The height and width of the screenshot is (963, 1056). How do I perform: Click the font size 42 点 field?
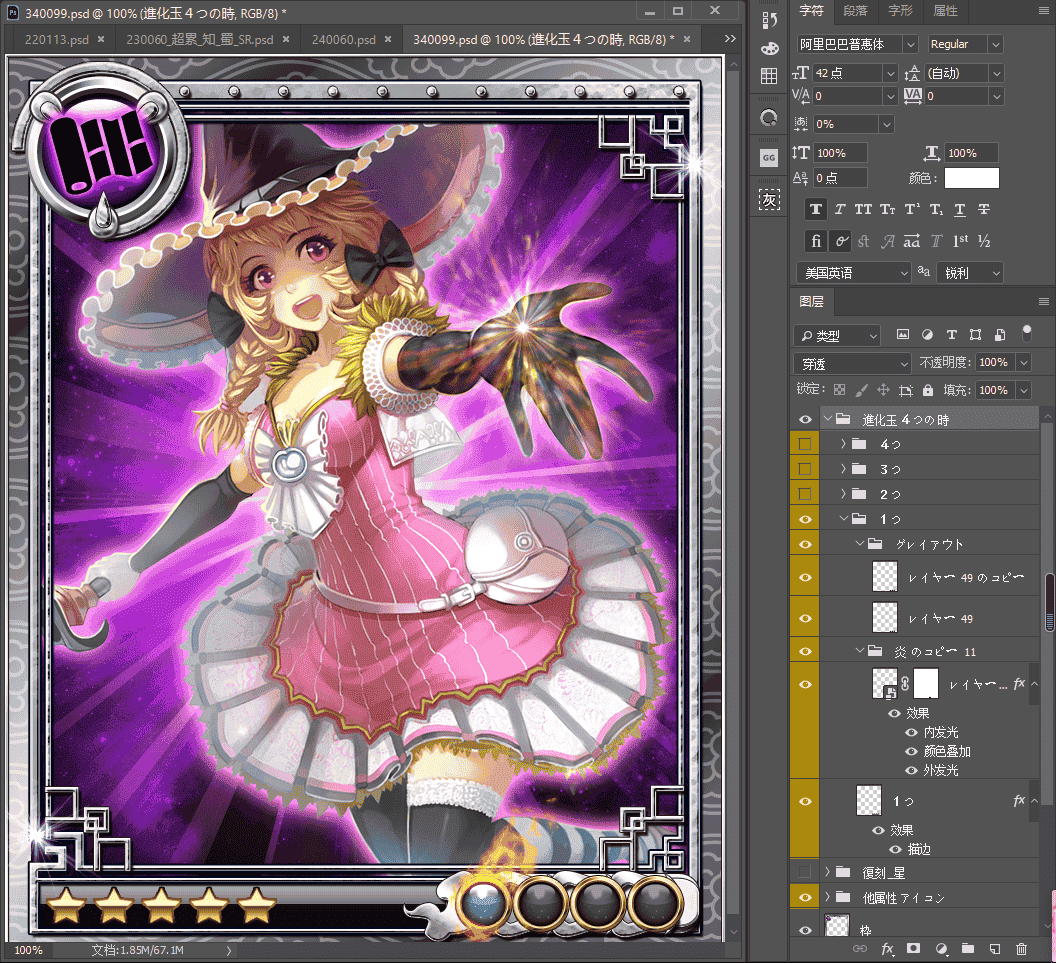tap(847, 73)
